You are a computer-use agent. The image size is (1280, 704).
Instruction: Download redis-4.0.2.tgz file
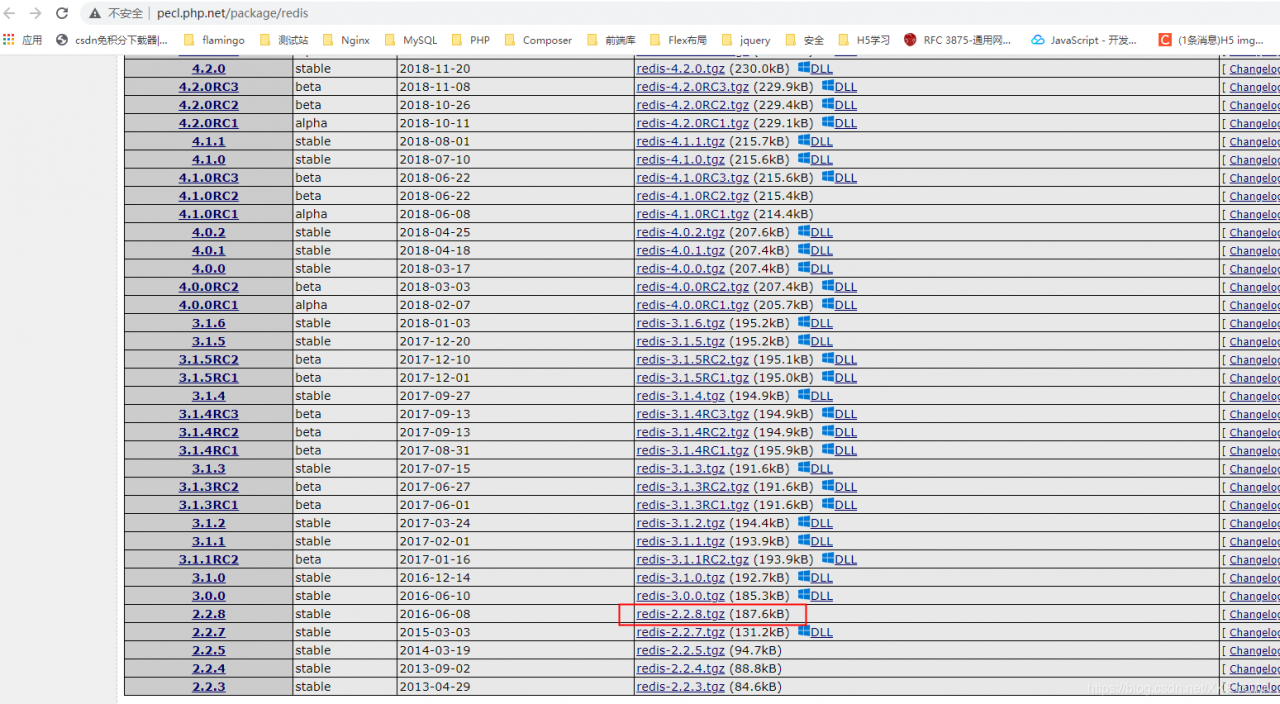tap(680, 232)
